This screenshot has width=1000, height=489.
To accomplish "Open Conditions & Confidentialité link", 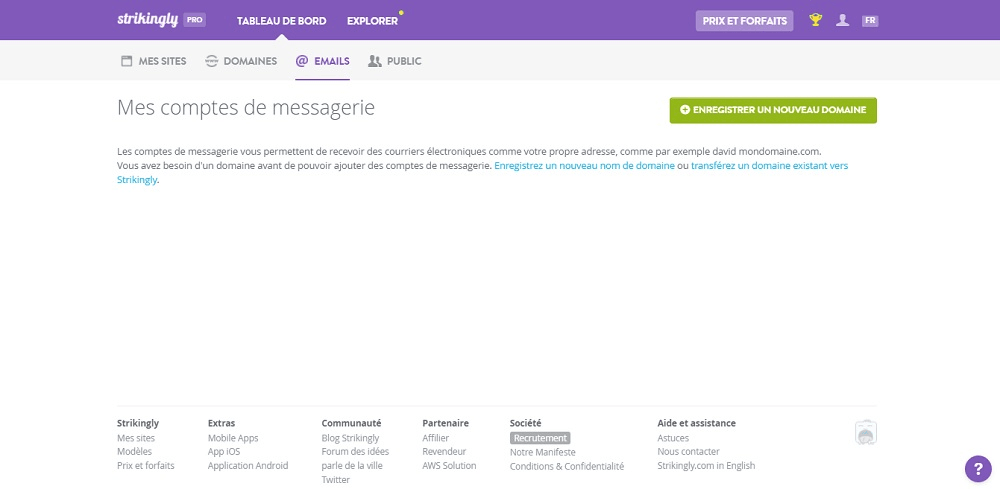I will coord(567,466).
